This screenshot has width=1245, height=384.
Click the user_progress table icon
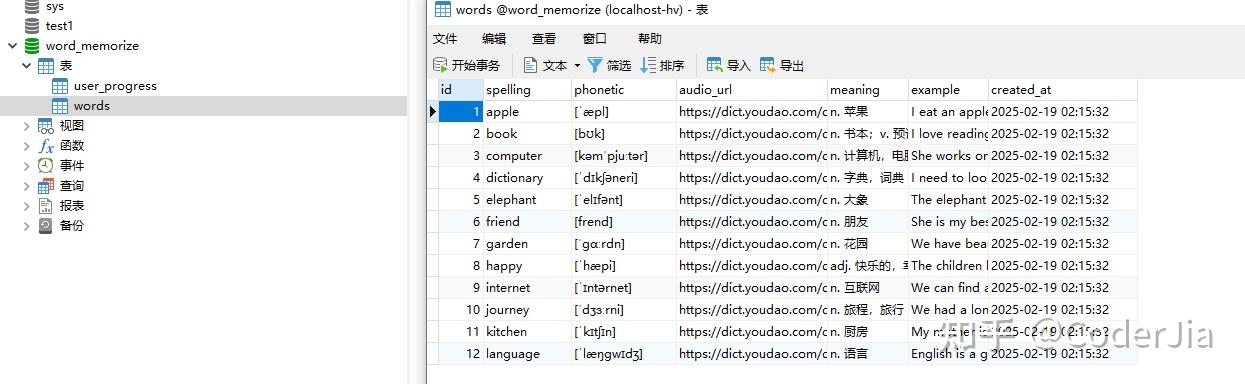point(60,86)
